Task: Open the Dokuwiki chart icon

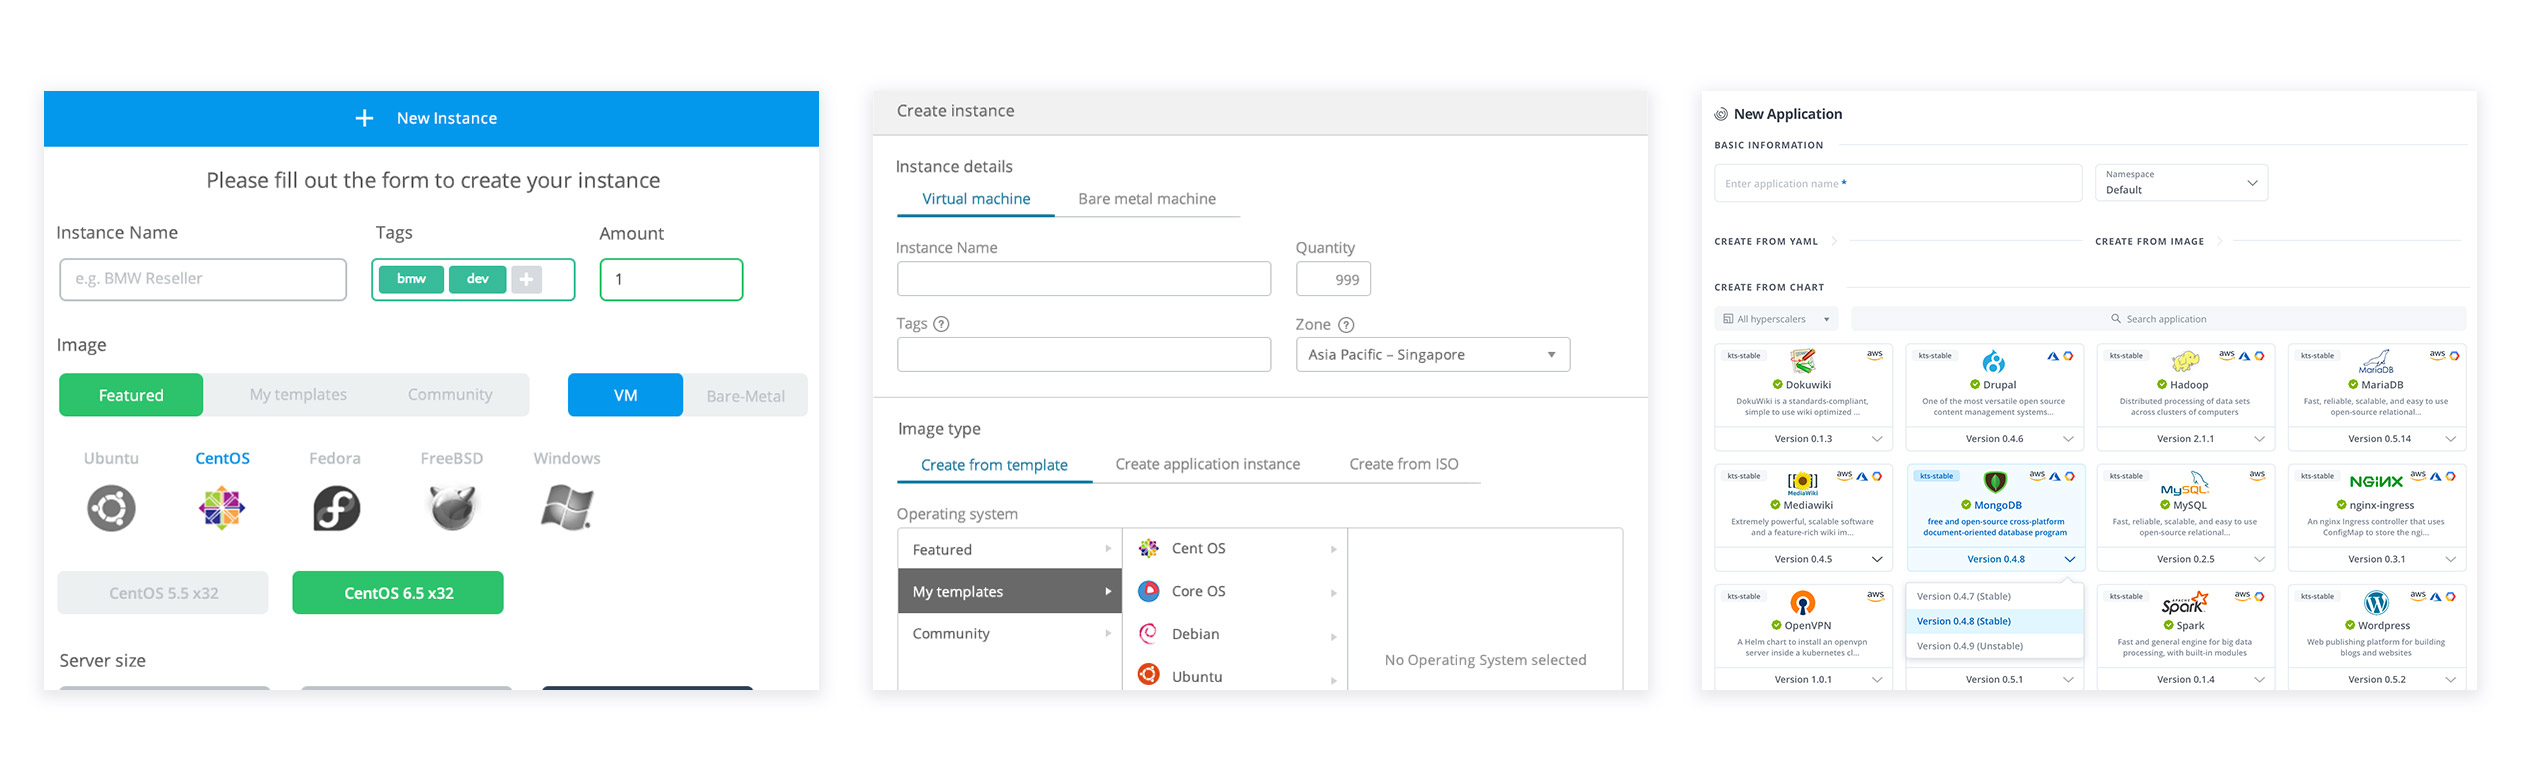Action: pos(1803,361)
